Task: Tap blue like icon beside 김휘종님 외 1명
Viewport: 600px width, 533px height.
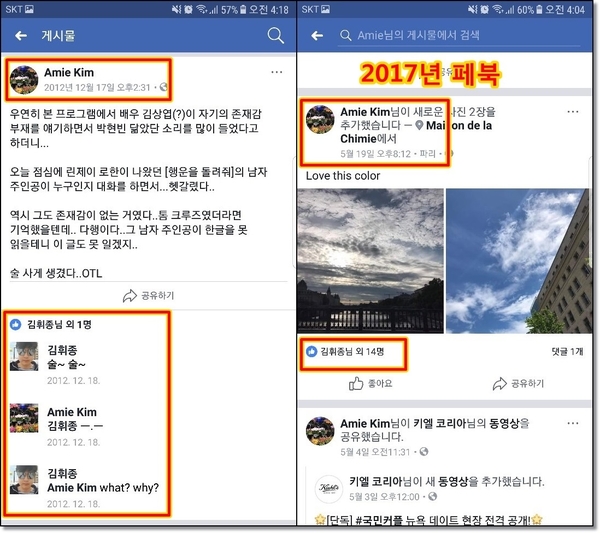Action: (15, 325)
